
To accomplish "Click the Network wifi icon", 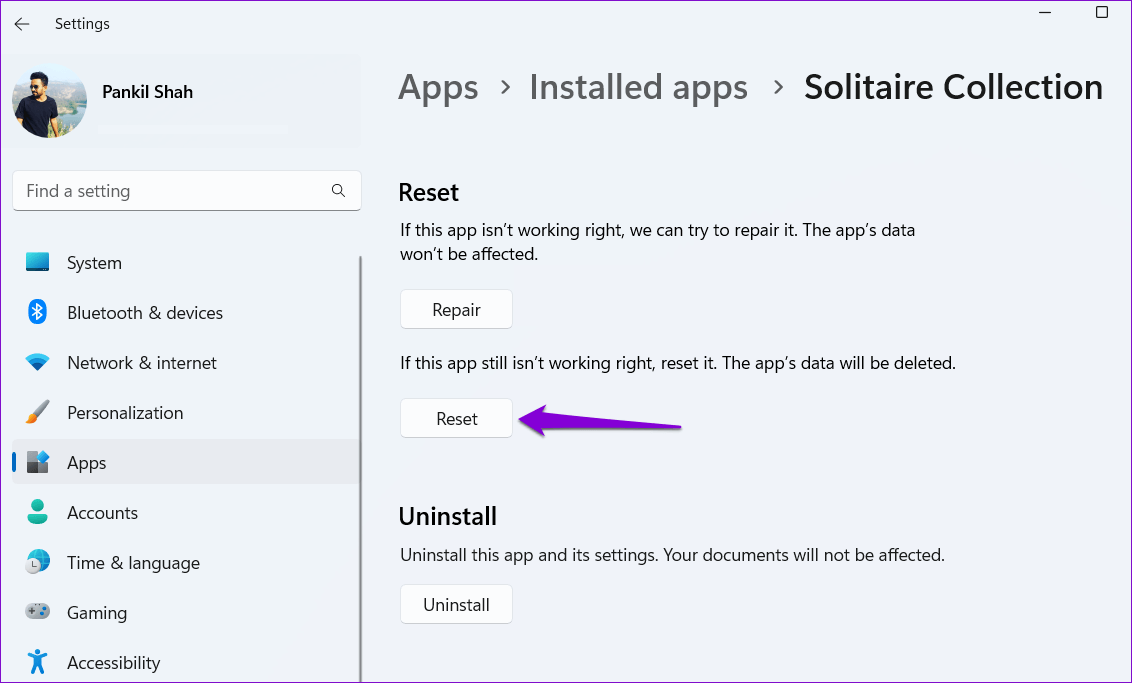I will (x=38, y=362).
